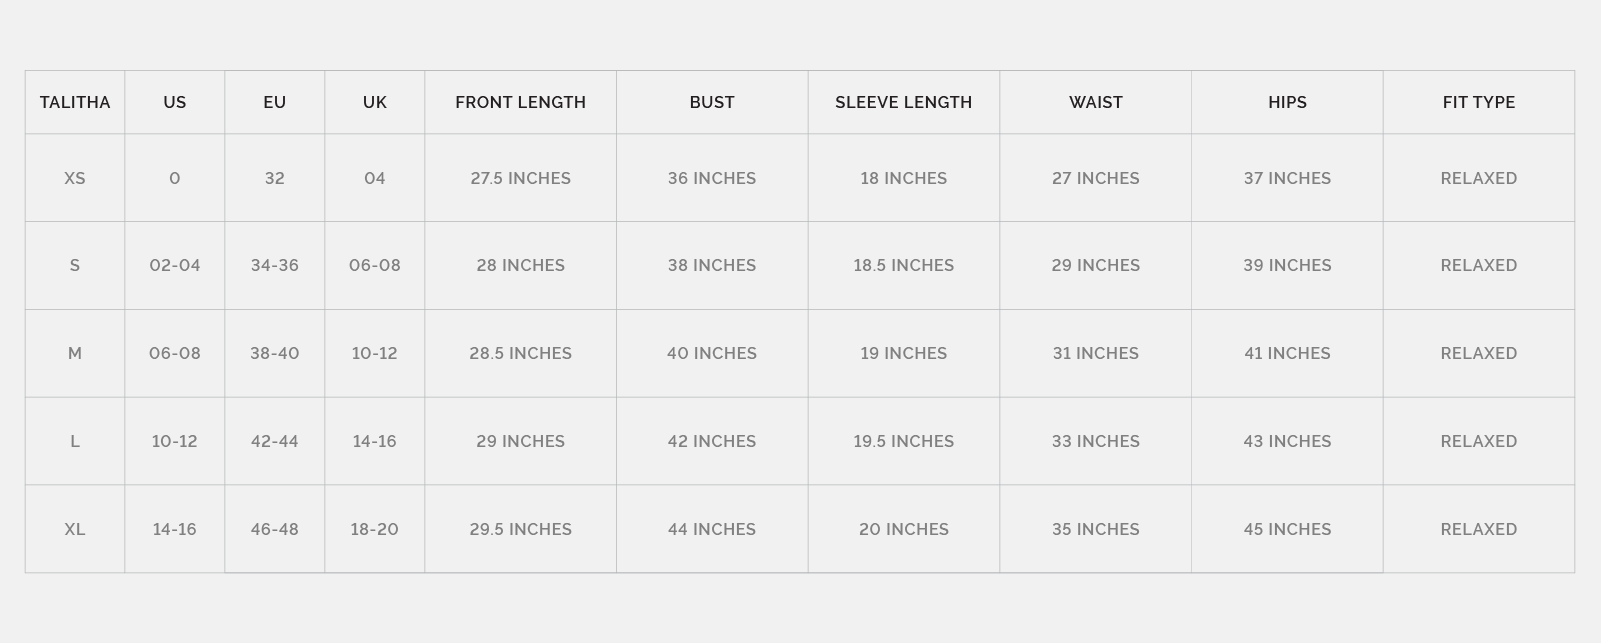The image size is (1601, 643).
Task: Click the UK size 14-16 cell
Action: tap(374, 441)
